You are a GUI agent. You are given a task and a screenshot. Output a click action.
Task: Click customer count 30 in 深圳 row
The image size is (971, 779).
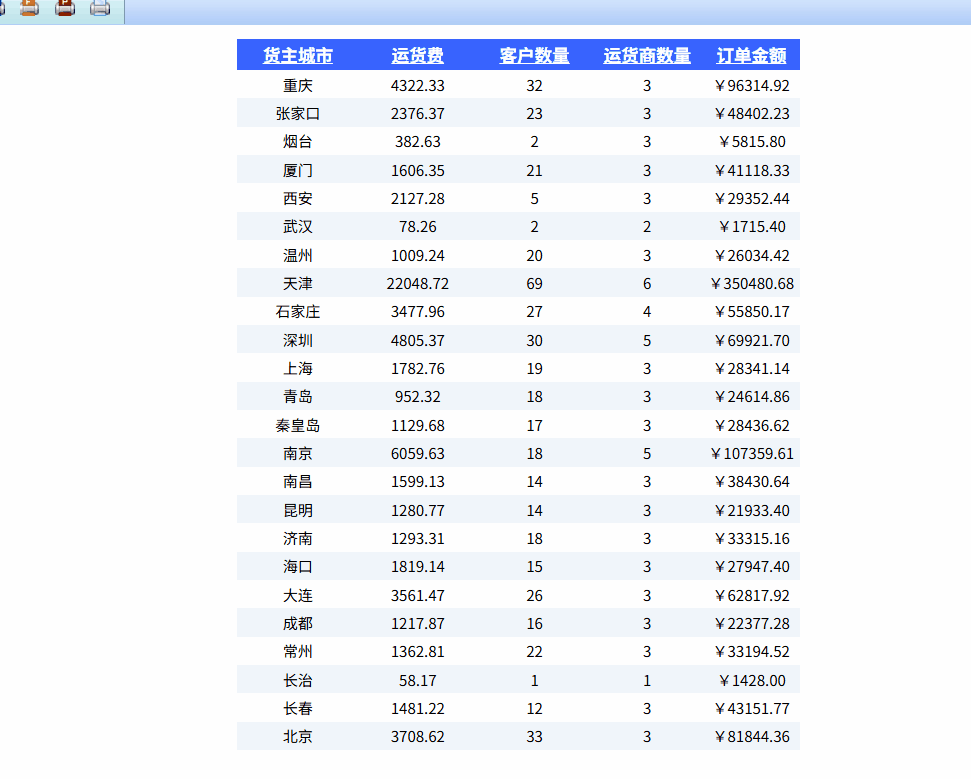click(x=534, y=341)
